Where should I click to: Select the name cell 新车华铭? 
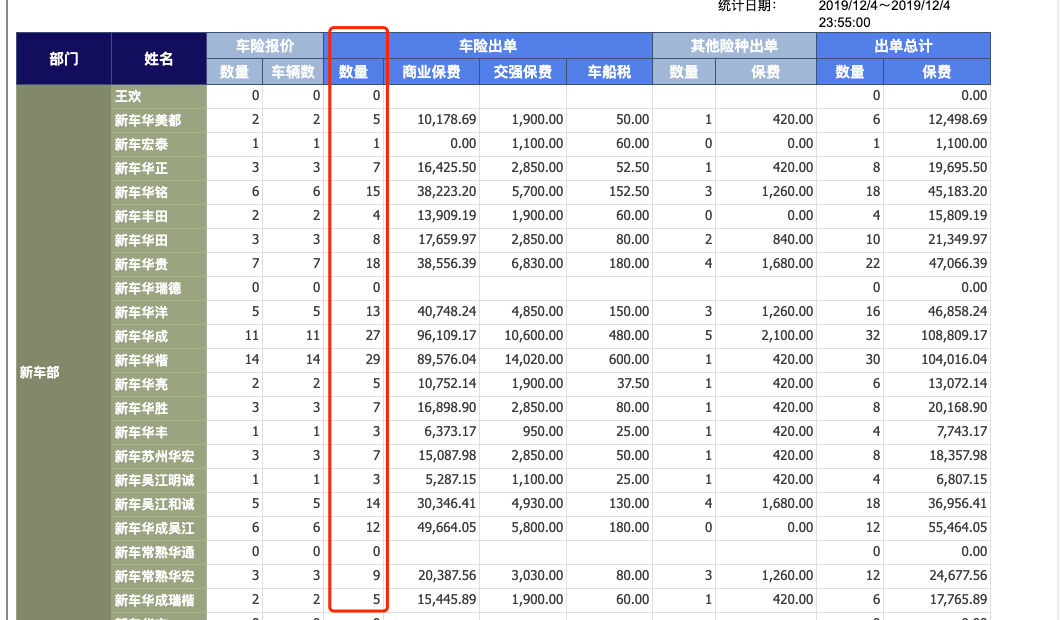[159, 192]
